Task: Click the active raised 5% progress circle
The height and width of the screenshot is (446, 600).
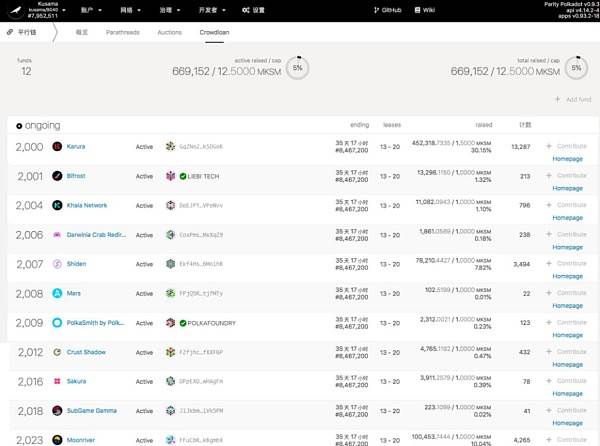Action: [298, 68]
